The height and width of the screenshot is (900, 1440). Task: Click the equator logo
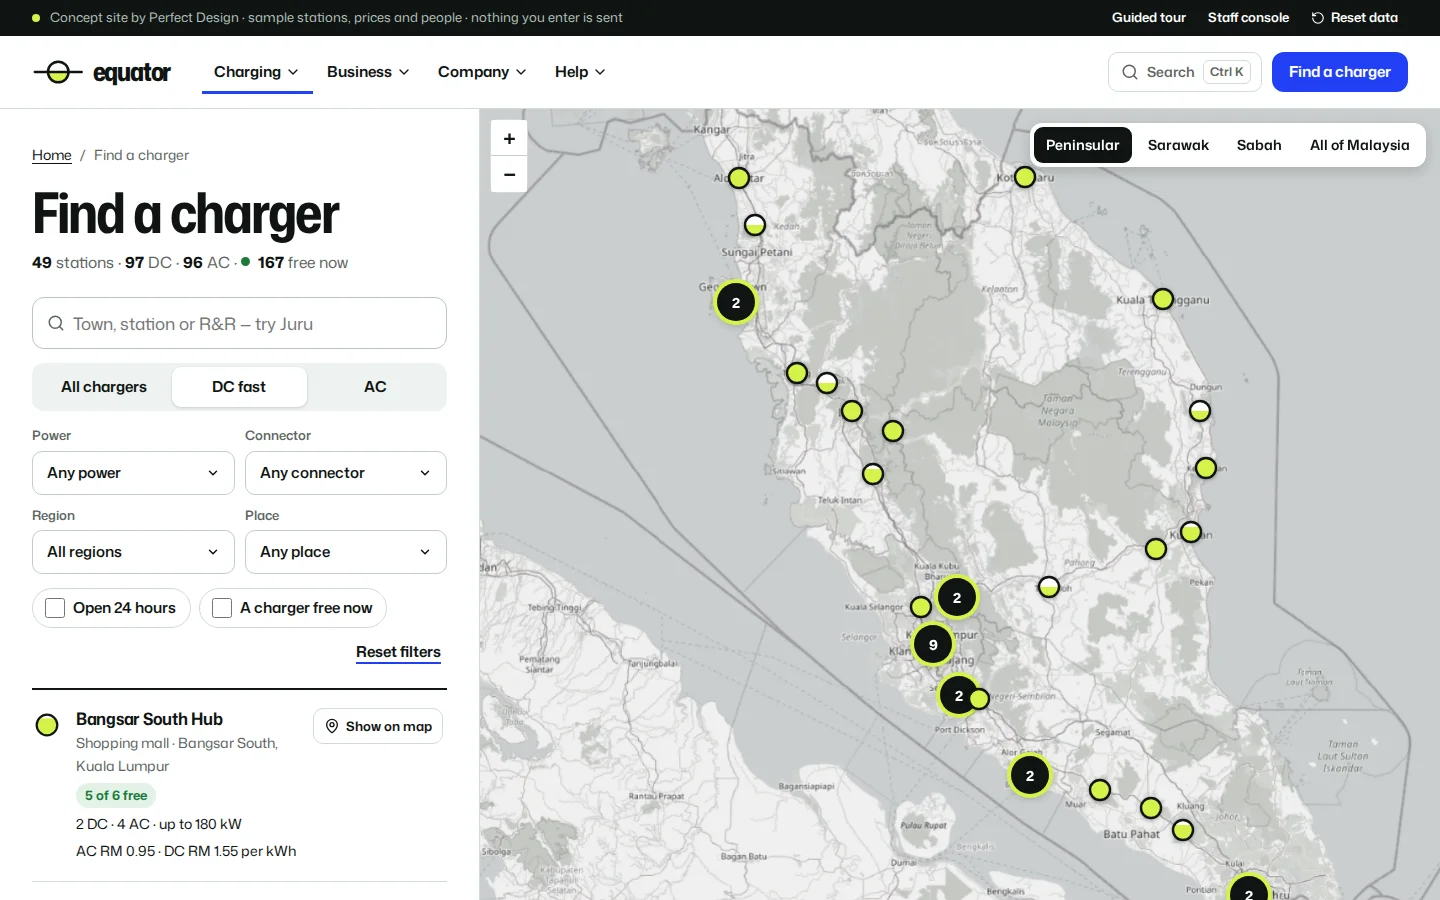pyautogui.click(x=102, y=72)
